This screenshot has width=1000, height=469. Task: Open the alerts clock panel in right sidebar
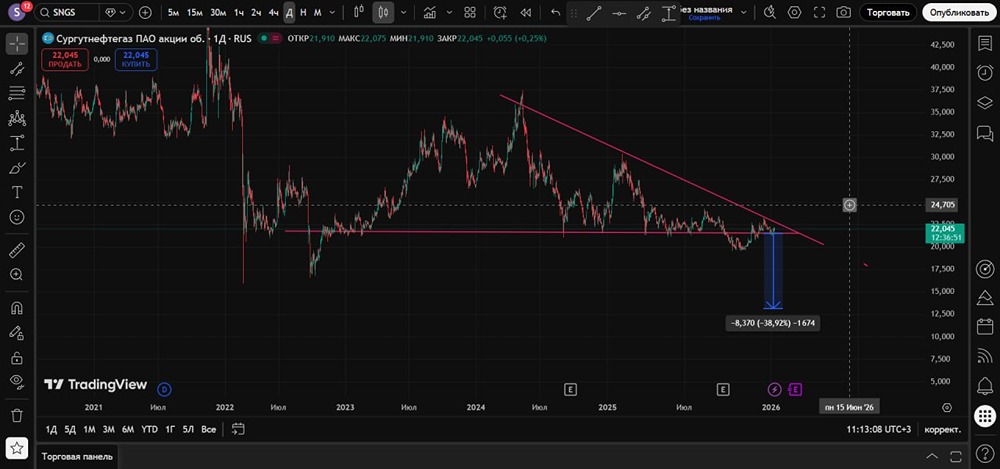pos(985,73)
